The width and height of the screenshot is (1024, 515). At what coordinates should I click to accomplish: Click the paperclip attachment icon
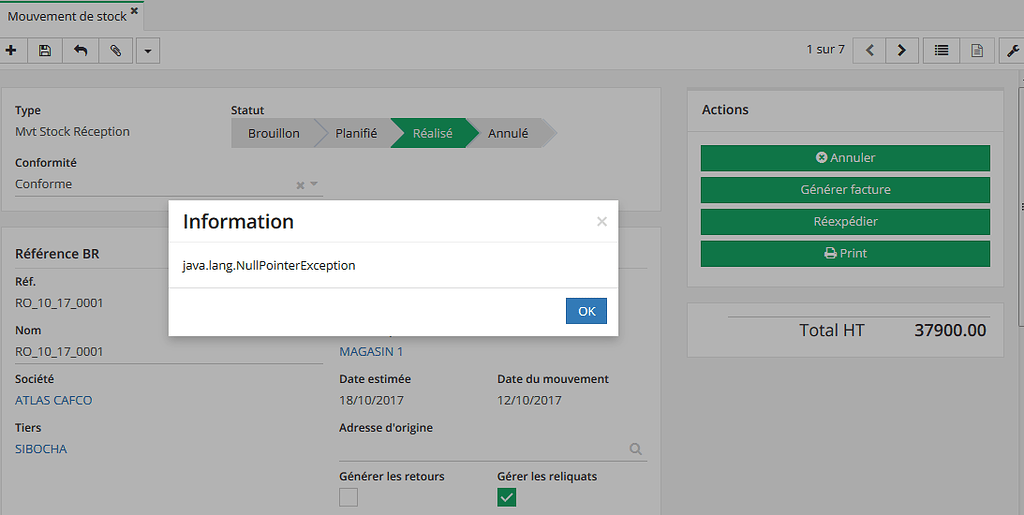pos(115,50)
